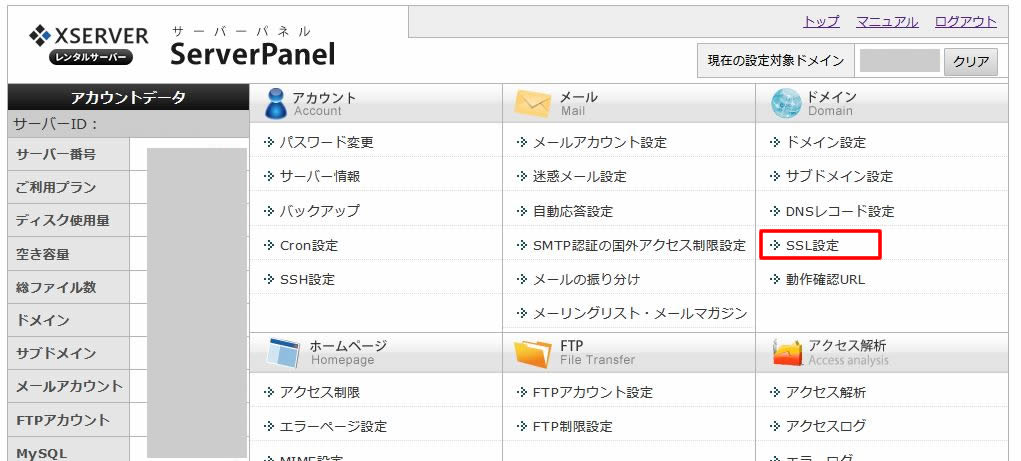Click the Mail envelope icon

coord(533,104)
